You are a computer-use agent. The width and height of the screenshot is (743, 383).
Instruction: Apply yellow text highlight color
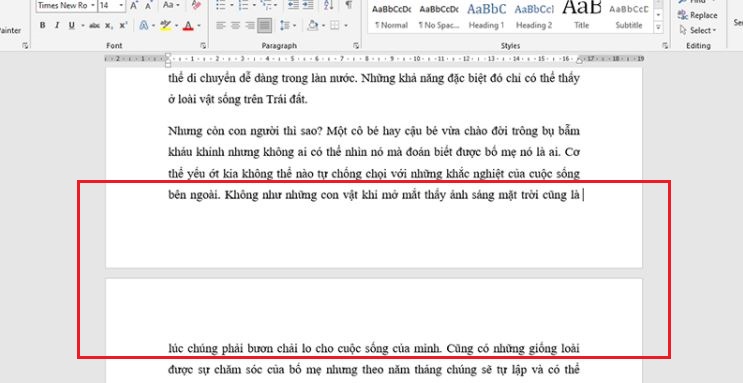point(165,25)
